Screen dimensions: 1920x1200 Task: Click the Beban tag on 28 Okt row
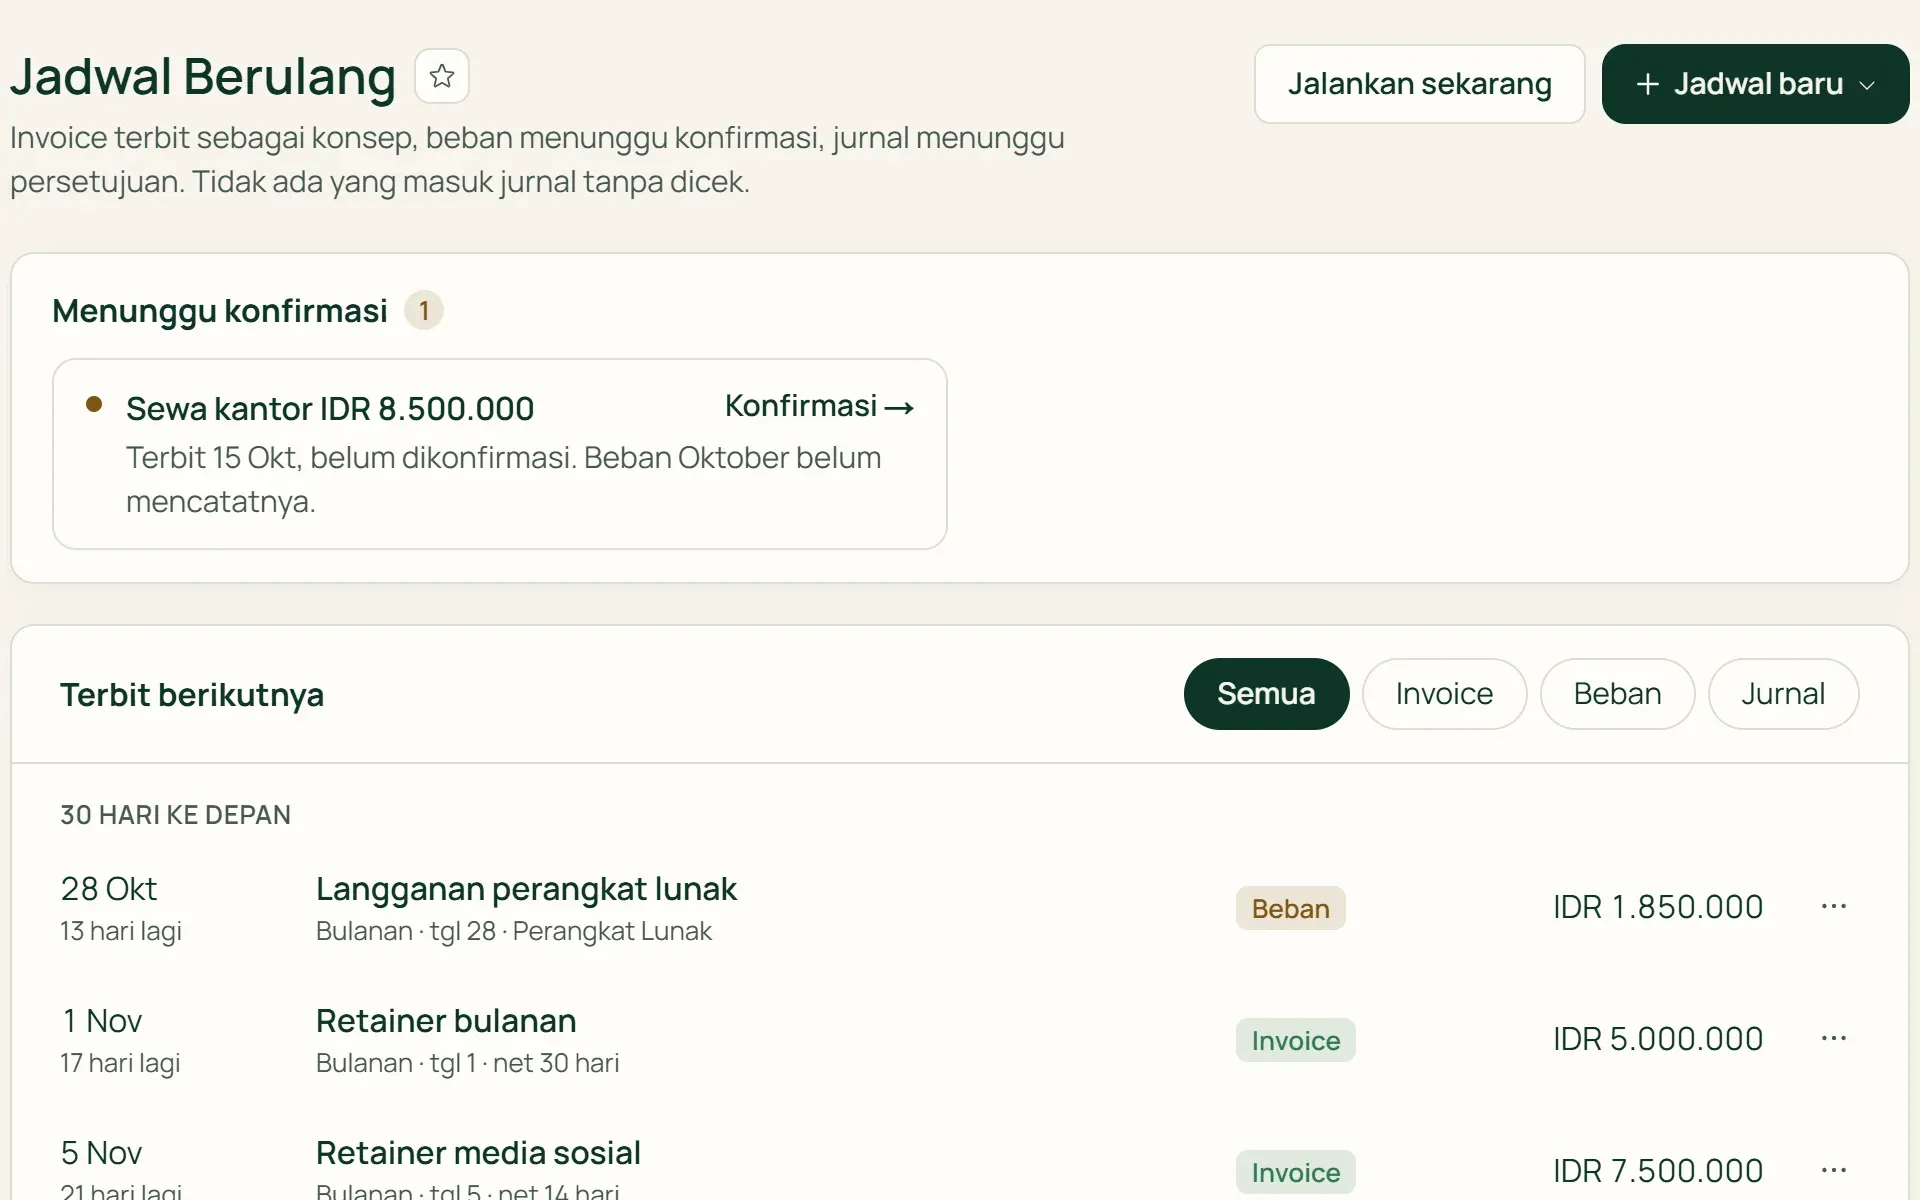tap(1290, 908)
